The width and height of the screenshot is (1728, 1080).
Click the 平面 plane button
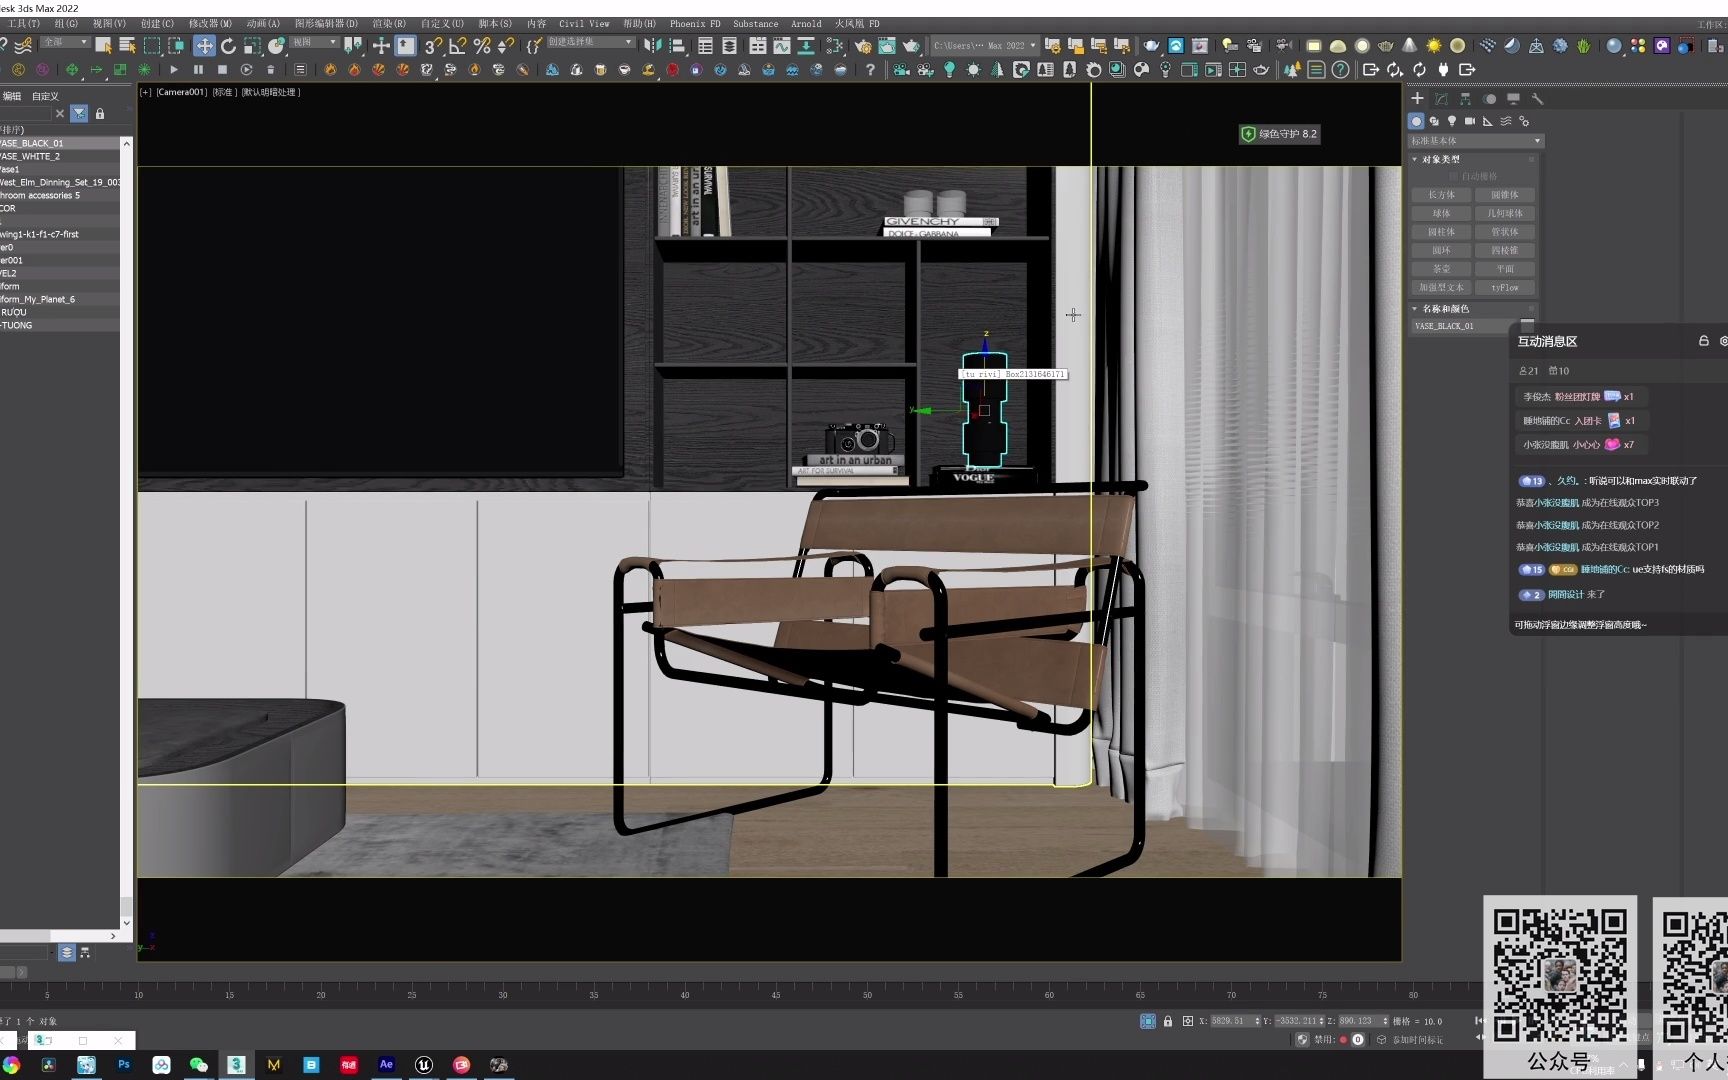click(1505, 269)
